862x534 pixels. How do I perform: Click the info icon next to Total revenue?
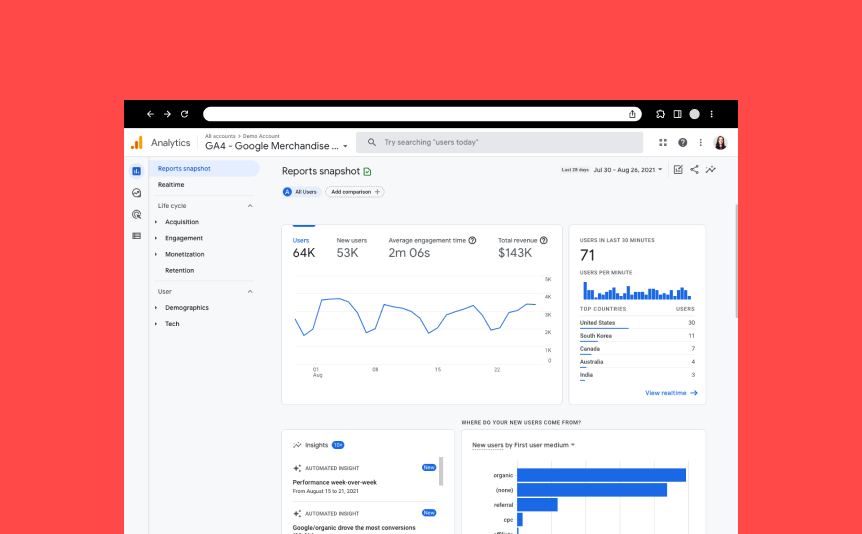coord(544,240)
